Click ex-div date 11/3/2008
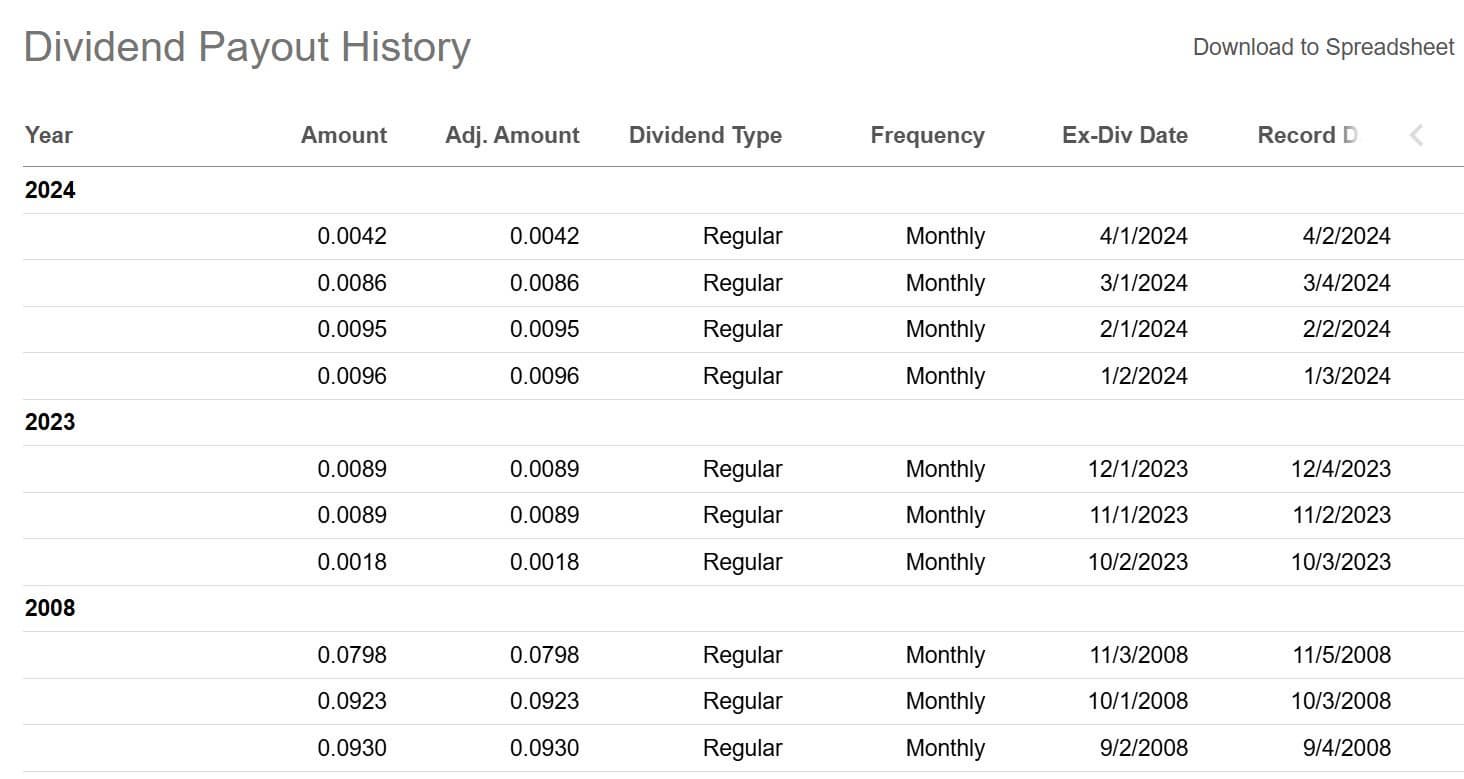Screen dimensions: 1464x779 (x=1138, y=655)
